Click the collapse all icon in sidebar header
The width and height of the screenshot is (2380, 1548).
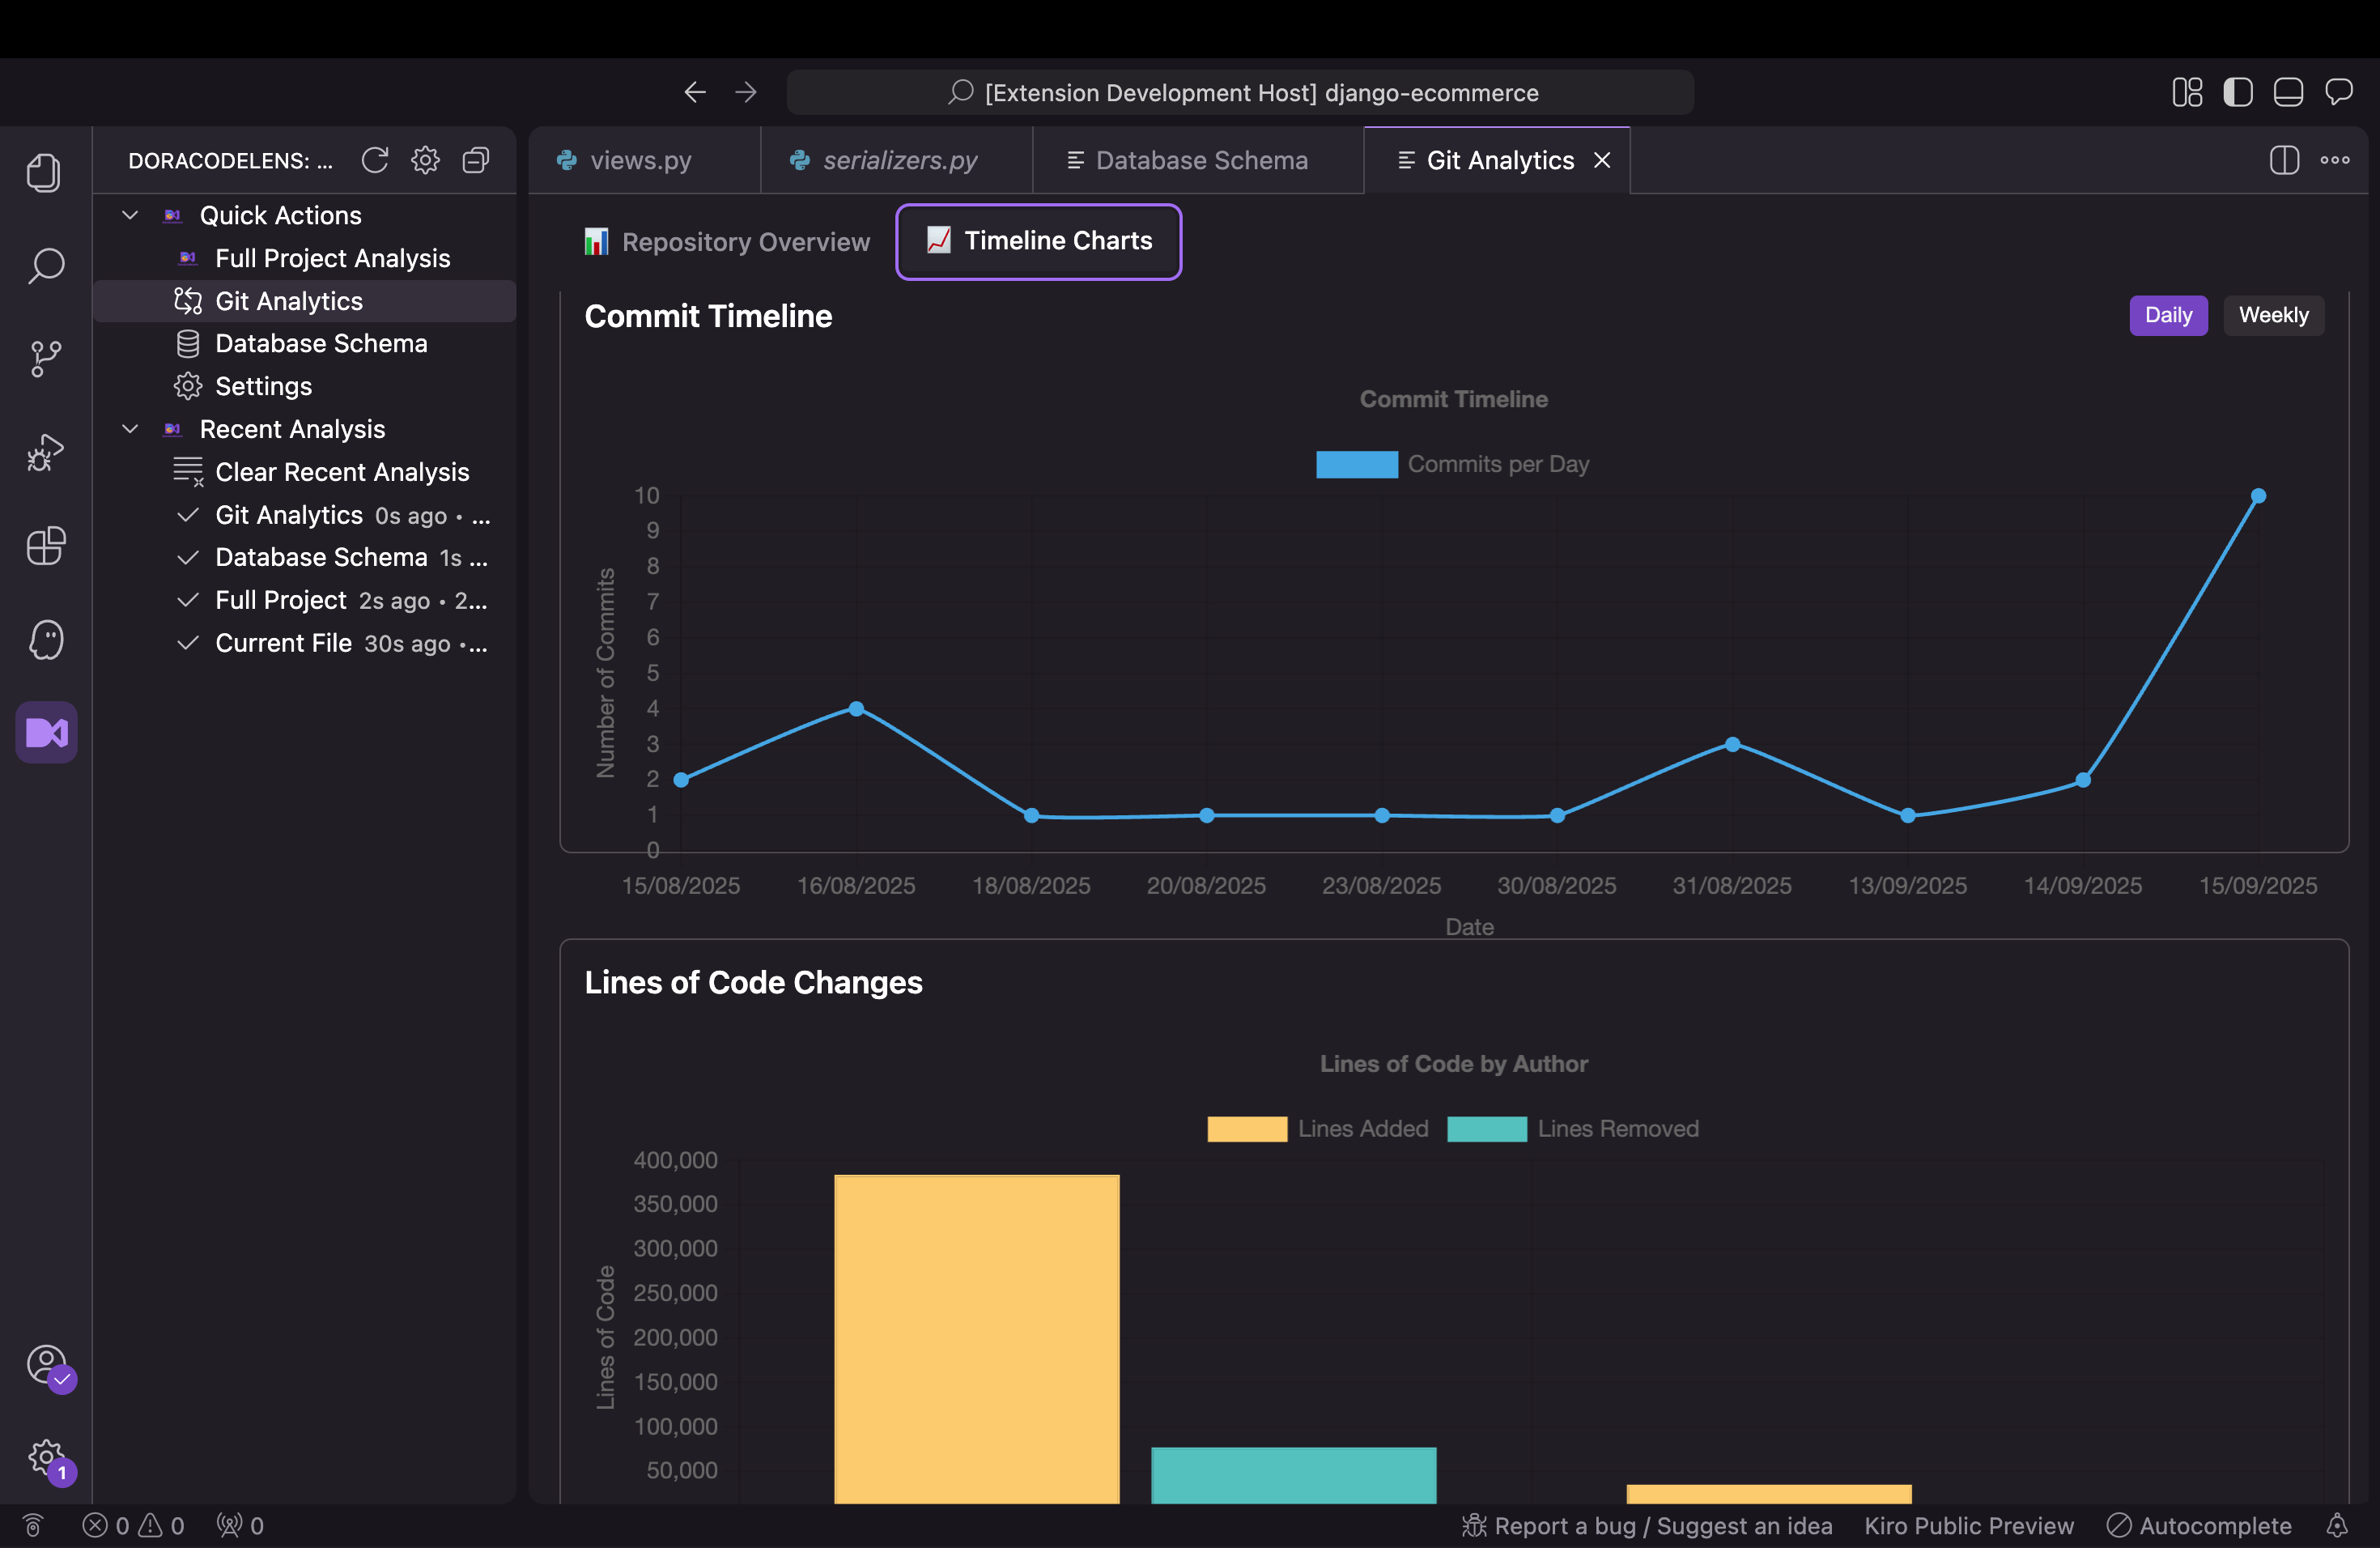point(476,160)
